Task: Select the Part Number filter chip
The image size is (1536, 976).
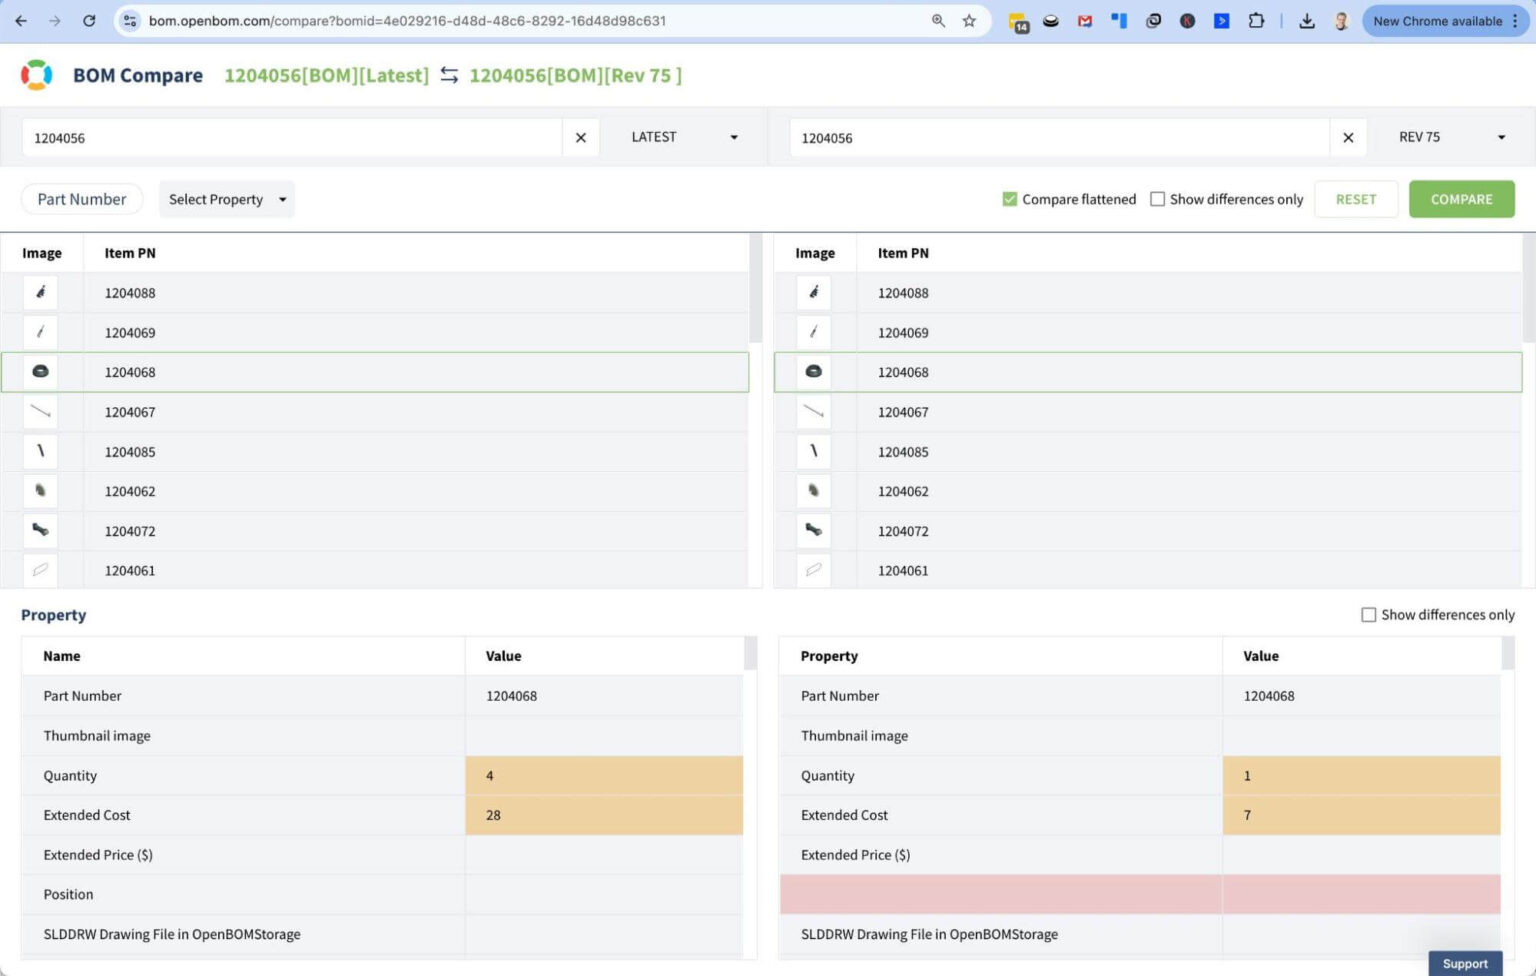Action: point(82,199)
